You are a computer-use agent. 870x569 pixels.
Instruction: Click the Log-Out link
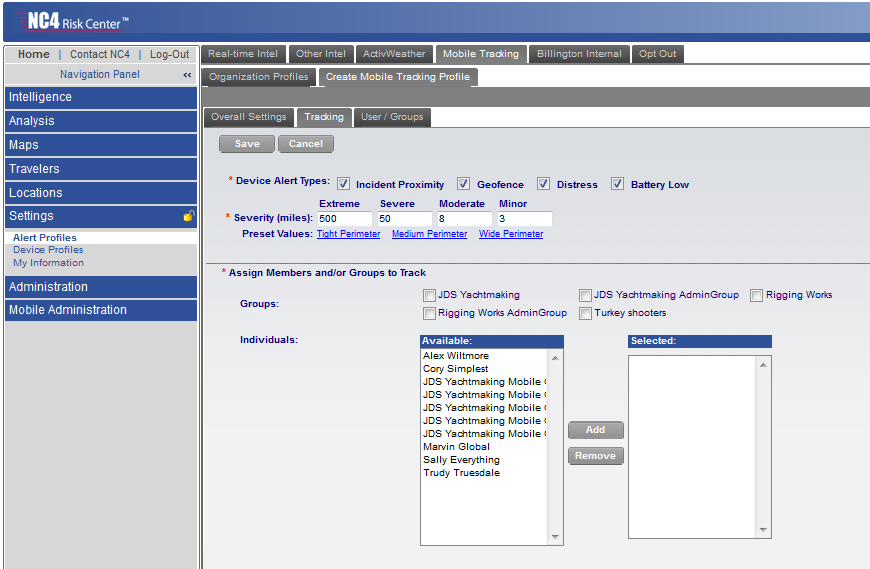tap(170, 54)
